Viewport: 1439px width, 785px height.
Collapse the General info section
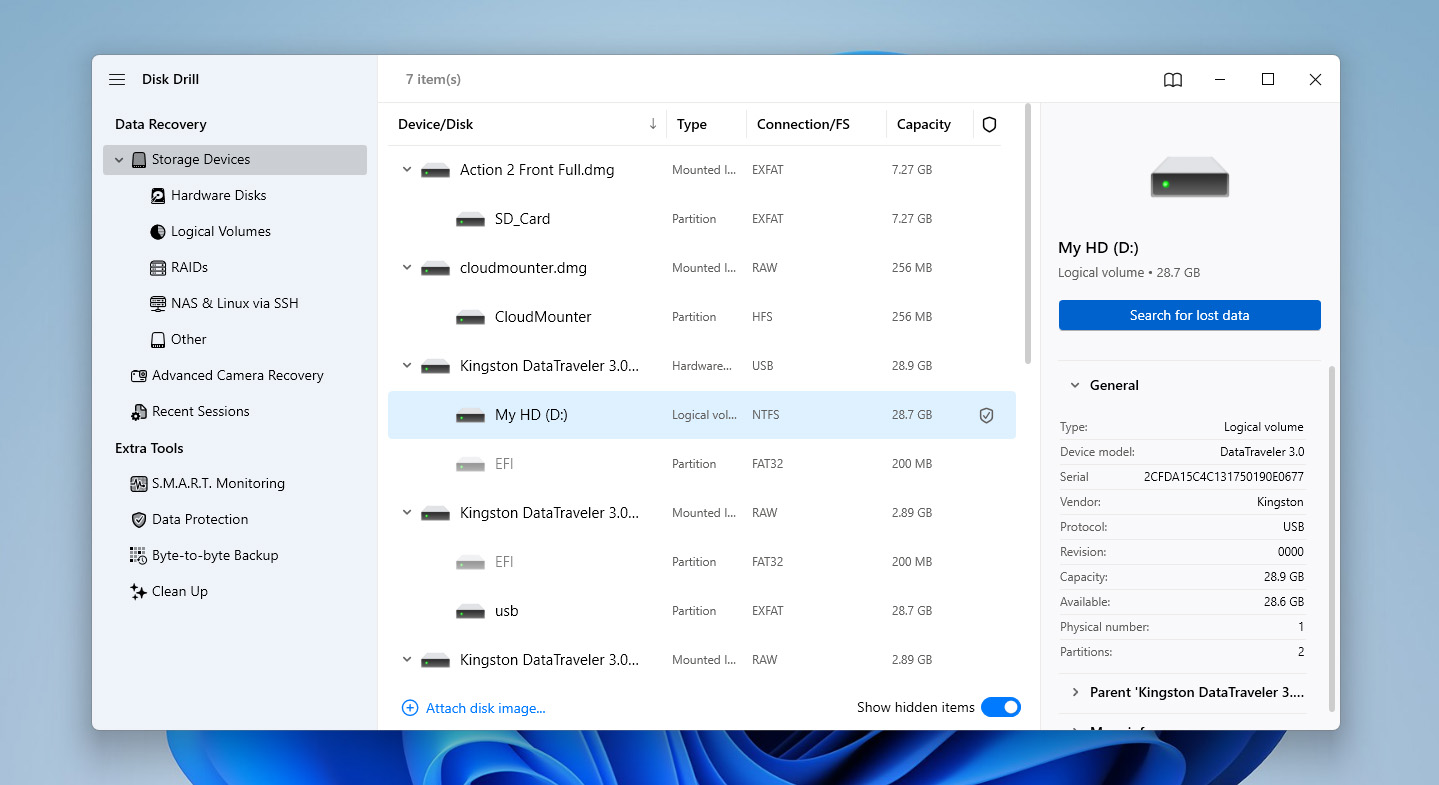1075,384
